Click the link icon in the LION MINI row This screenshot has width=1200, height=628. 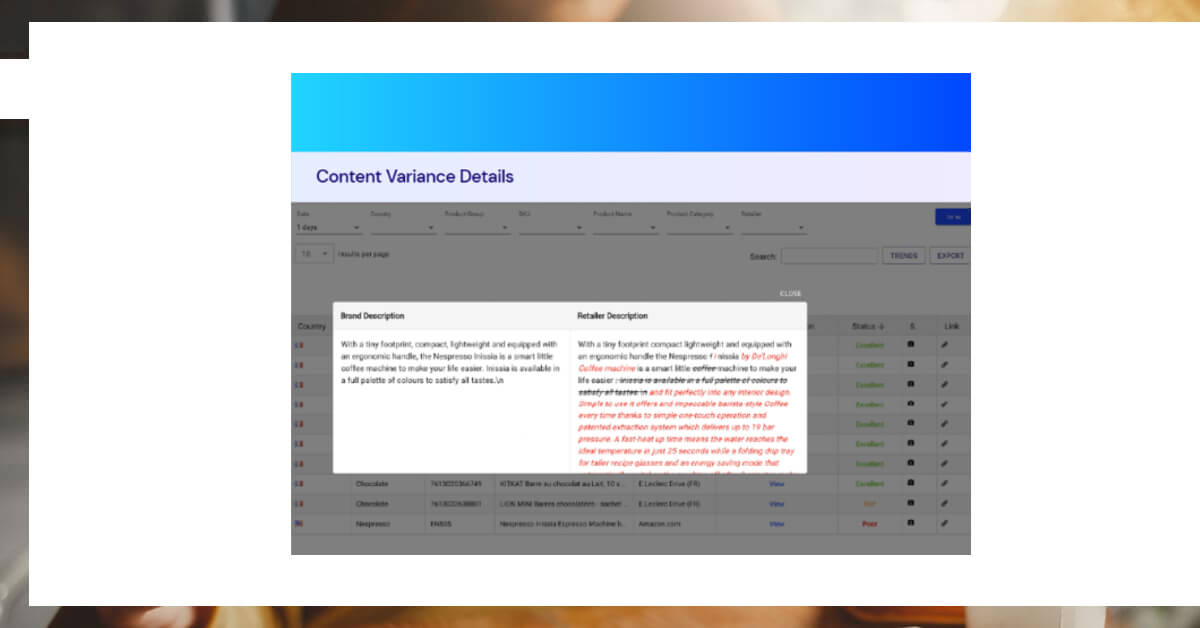click(944, 503)
